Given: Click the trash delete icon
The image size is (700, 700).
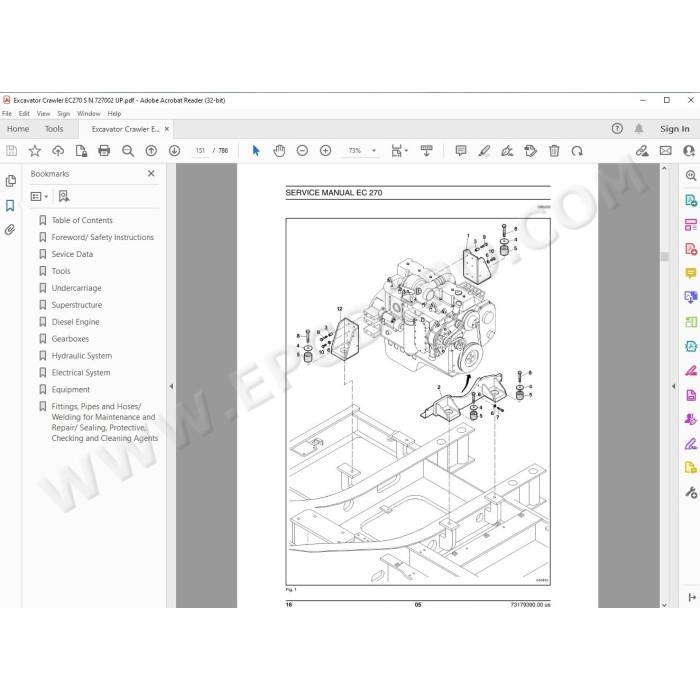Looking at the screenshot, I should (554, 151).
